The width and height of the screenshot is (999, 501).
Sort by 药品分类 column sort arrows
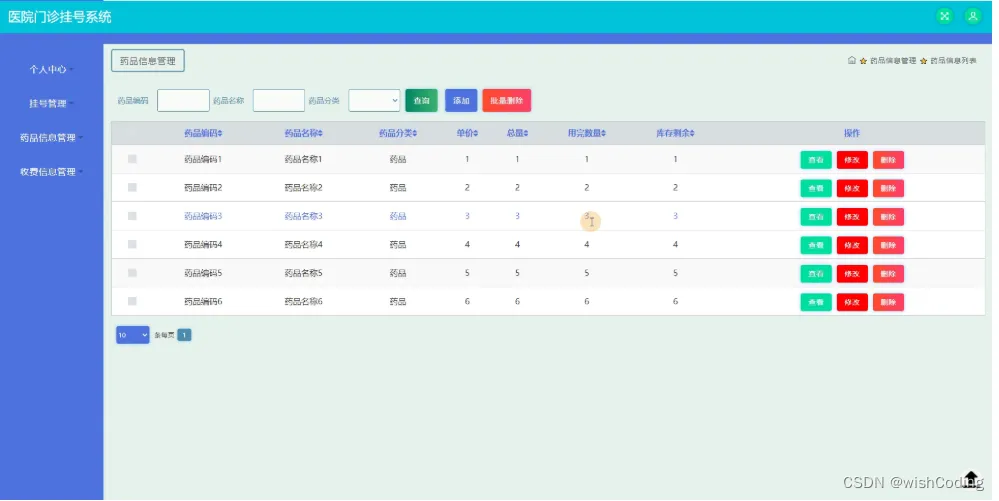(415, 133)
